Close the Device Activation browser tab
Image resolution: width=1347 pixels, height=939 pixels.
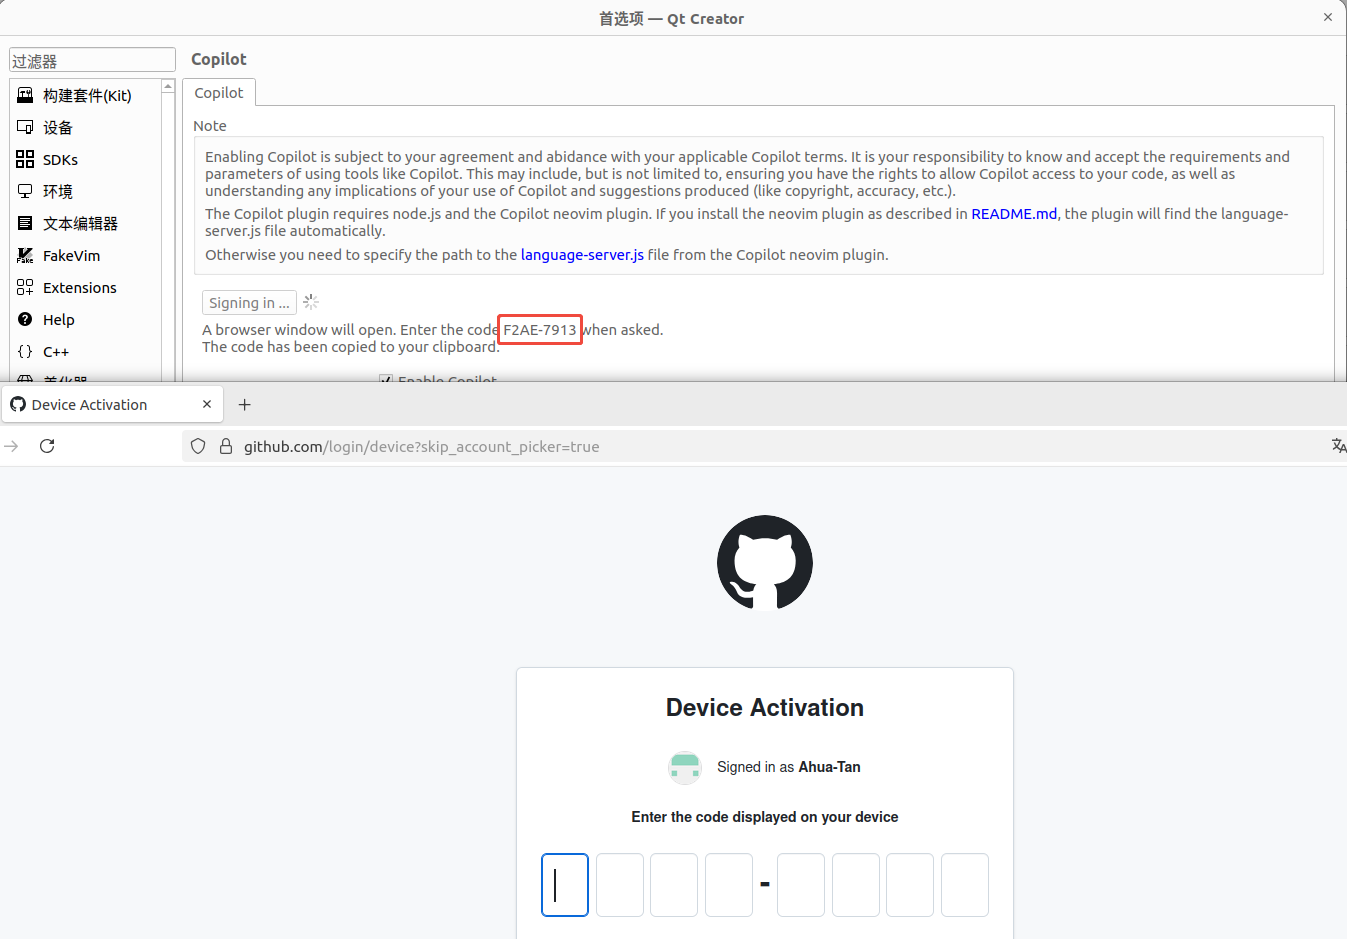207,404
